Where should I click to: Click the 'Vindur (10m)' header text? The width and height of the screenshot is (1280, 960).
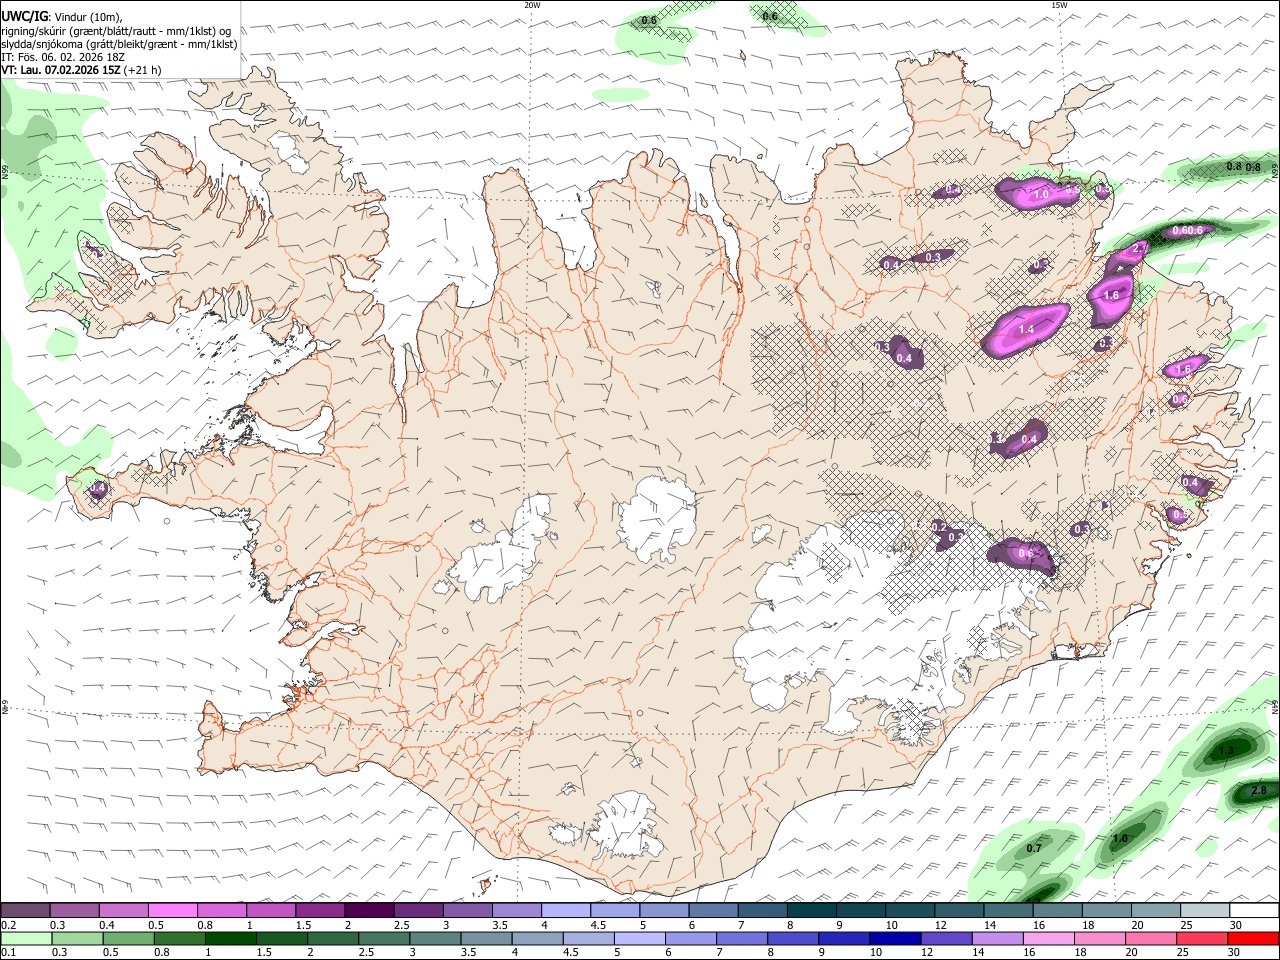tap(87, 17)
